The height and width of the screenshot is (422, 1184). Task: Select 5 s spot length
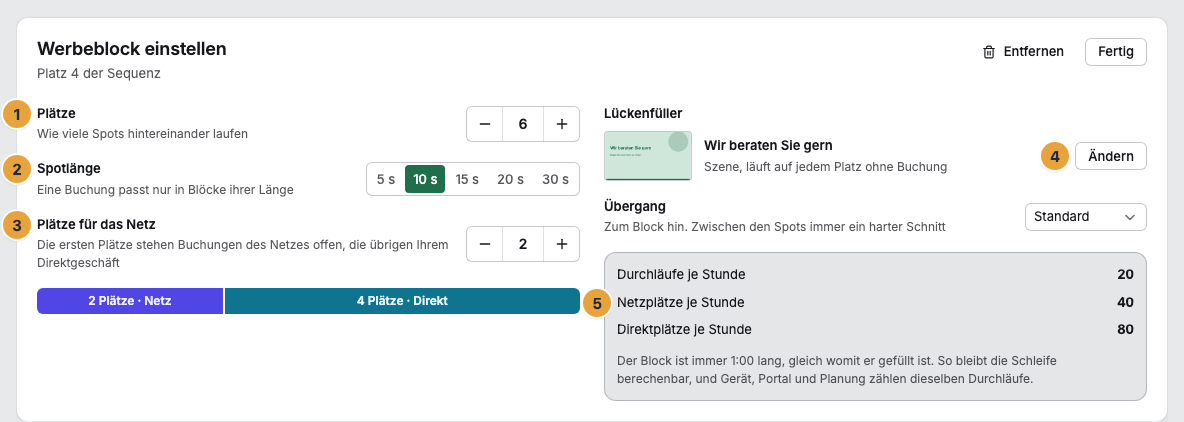[386, 179]
